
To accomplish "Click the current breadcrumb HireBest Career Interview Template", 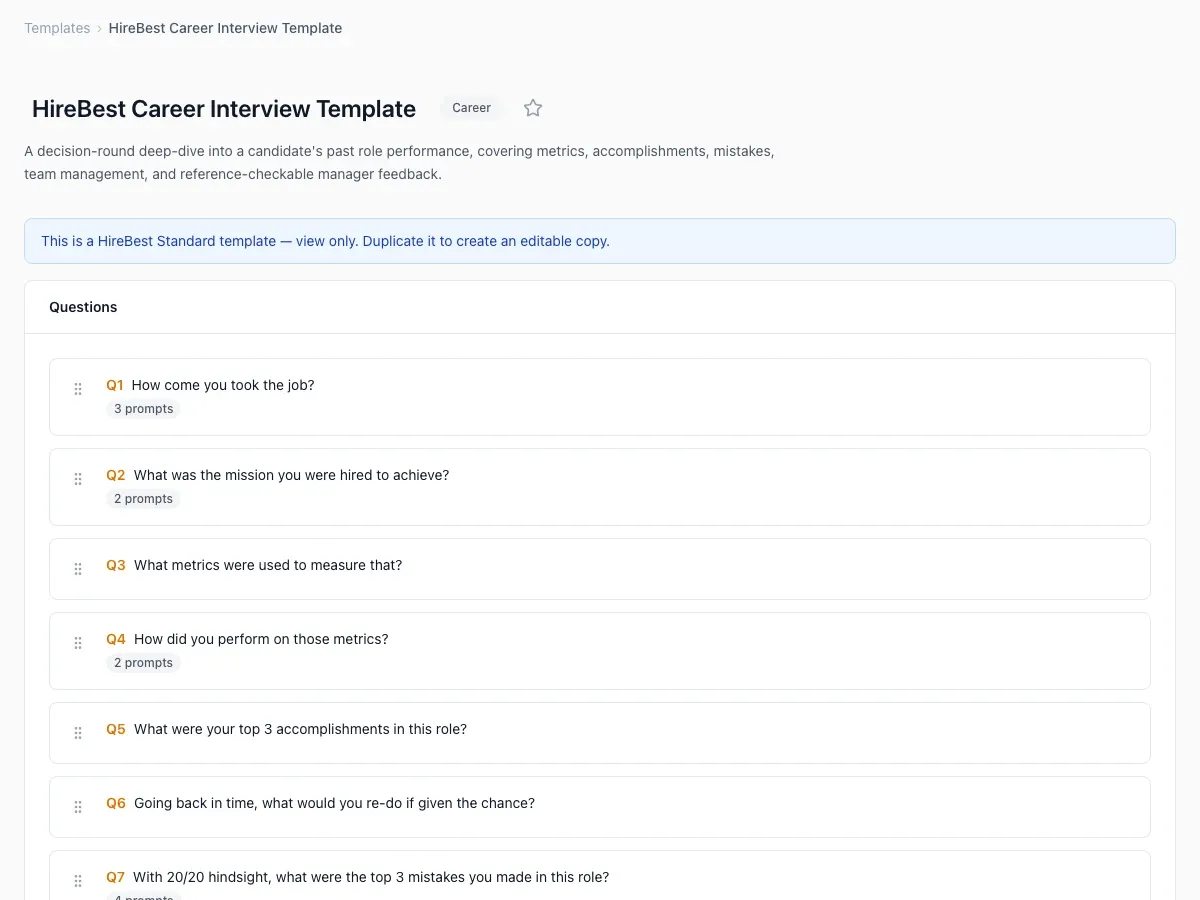I will [225, 28].
